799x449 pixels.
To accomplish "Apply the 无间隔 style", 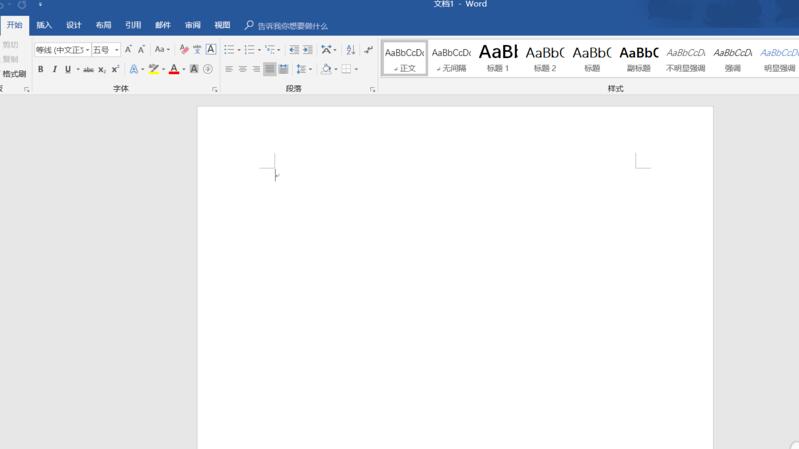I will coord(451,59).
